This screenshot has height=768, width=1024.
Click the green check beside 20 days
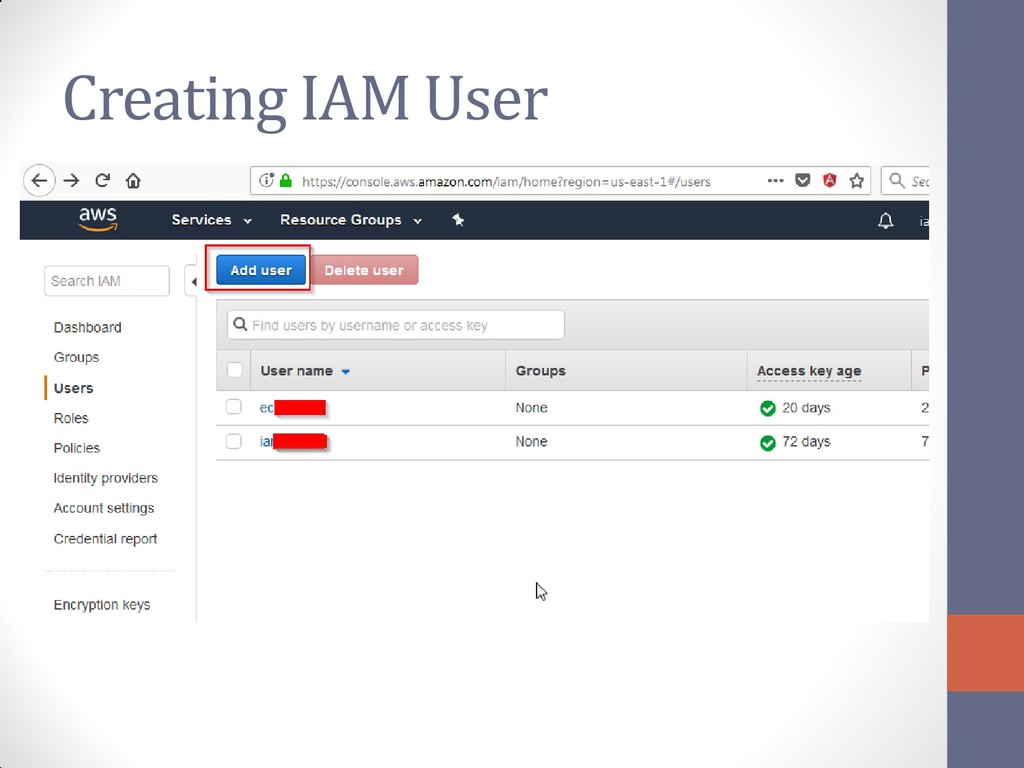[x=767, y=409]
